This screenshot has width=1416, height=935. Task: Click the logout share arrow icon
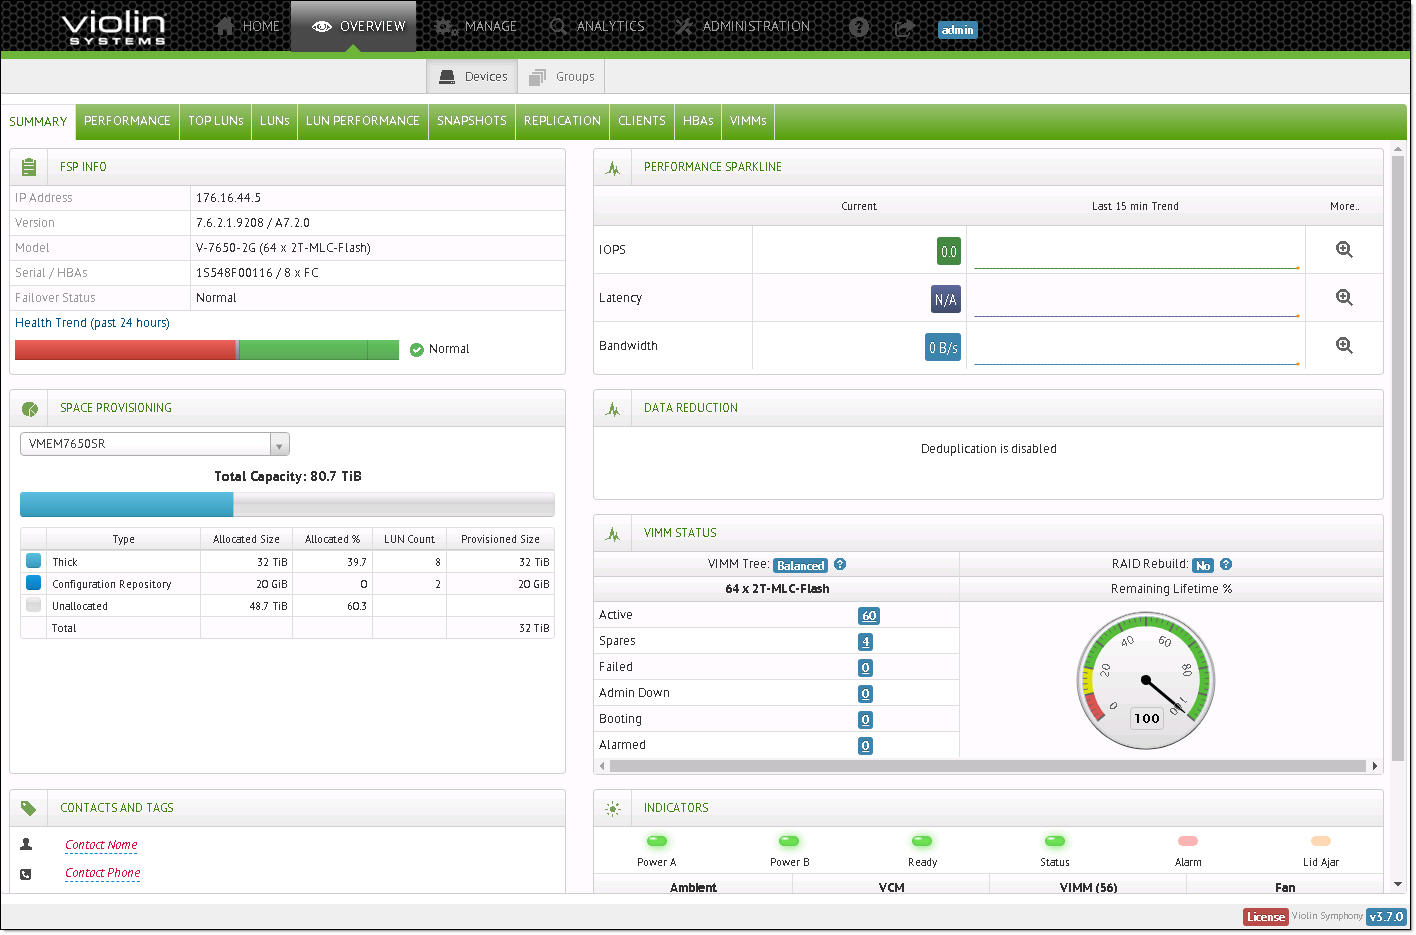tap(904, 28)
